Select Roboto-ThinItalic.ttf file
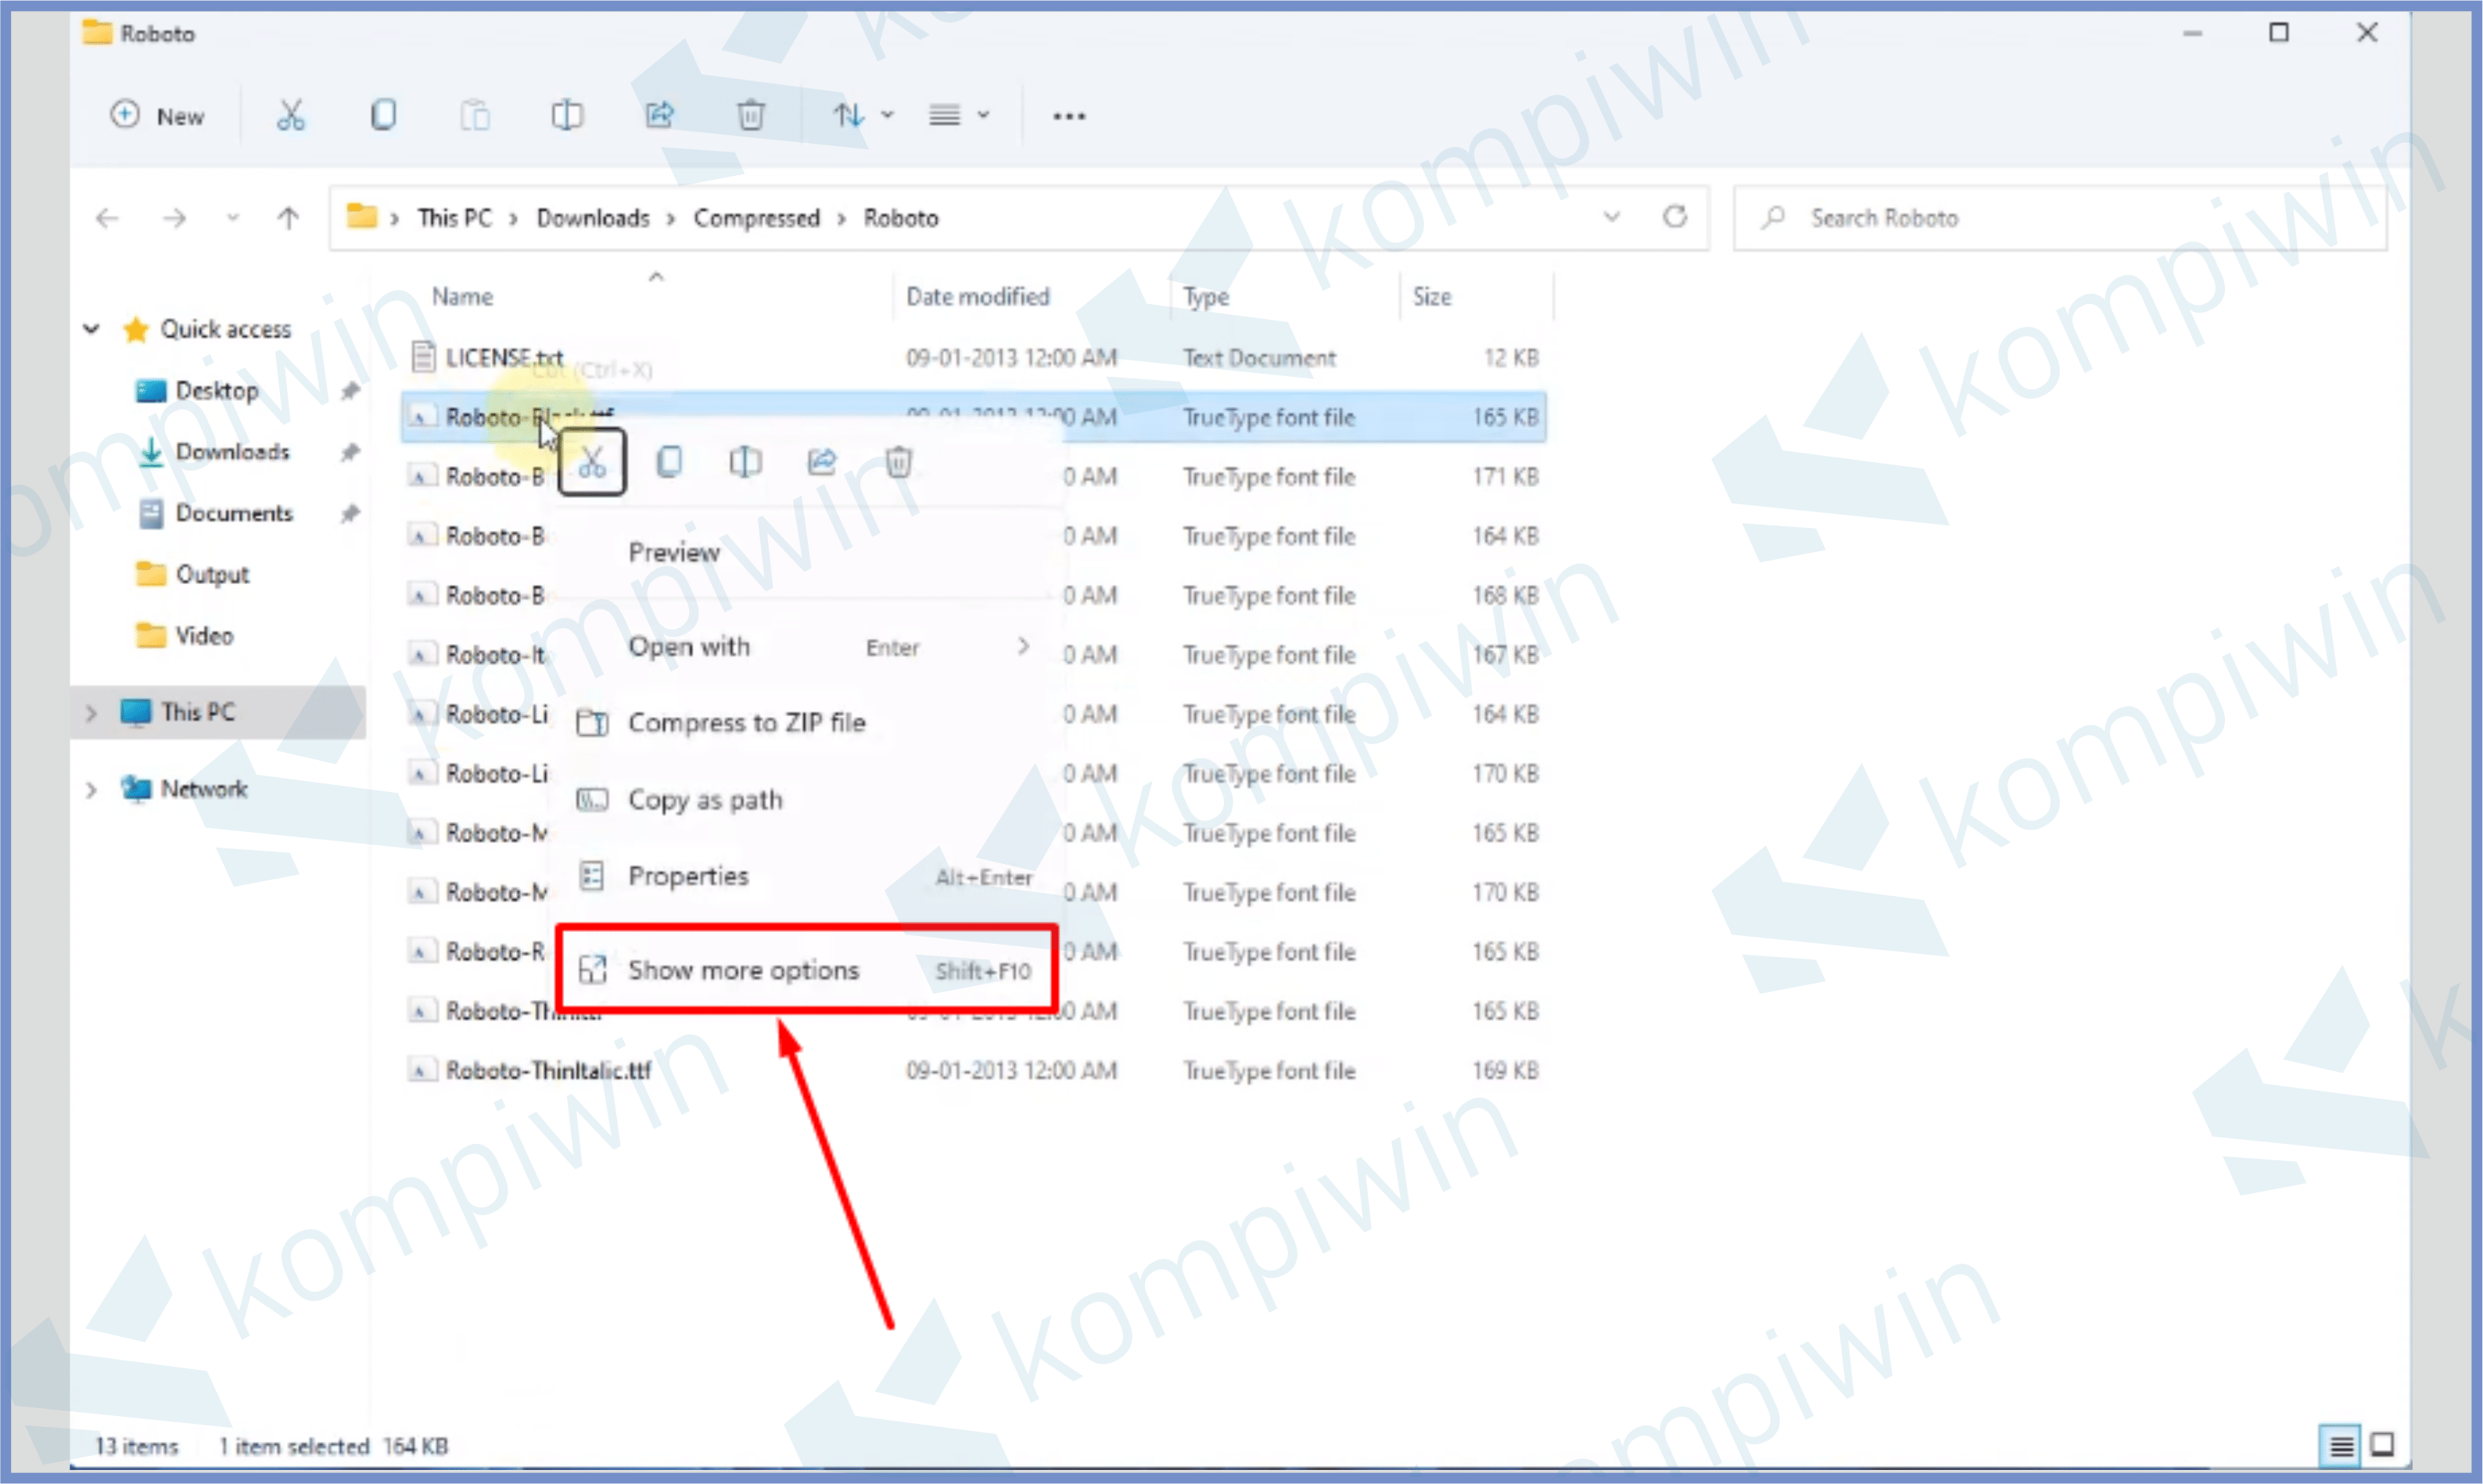The height and width of the screenshot is (1484, 2483). click(548, 1070)
